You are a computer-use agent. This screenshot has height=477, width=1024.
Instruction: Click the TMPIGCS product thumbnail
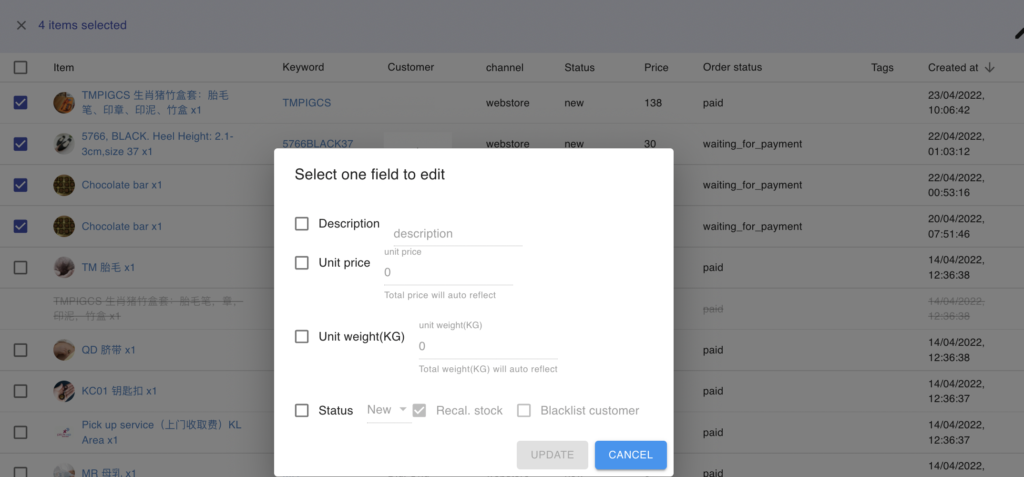pyautogui.click(x=64, y=102)
